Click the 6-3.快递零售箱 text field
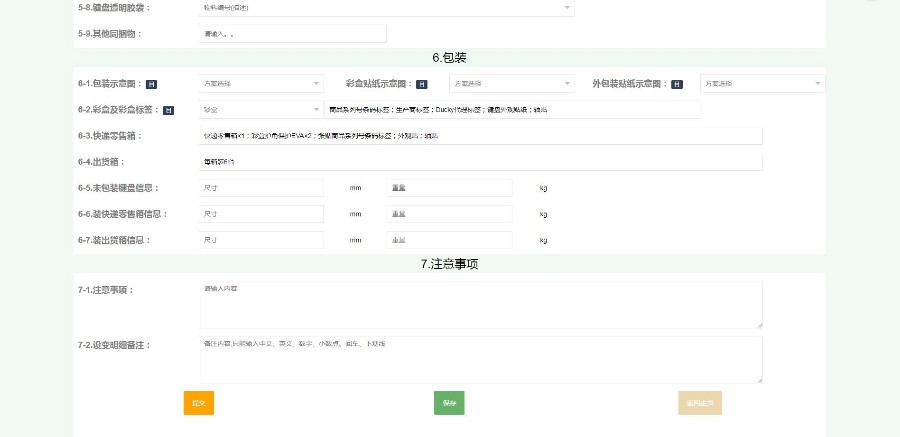This screenshot has width=900, height=437. 480,136
